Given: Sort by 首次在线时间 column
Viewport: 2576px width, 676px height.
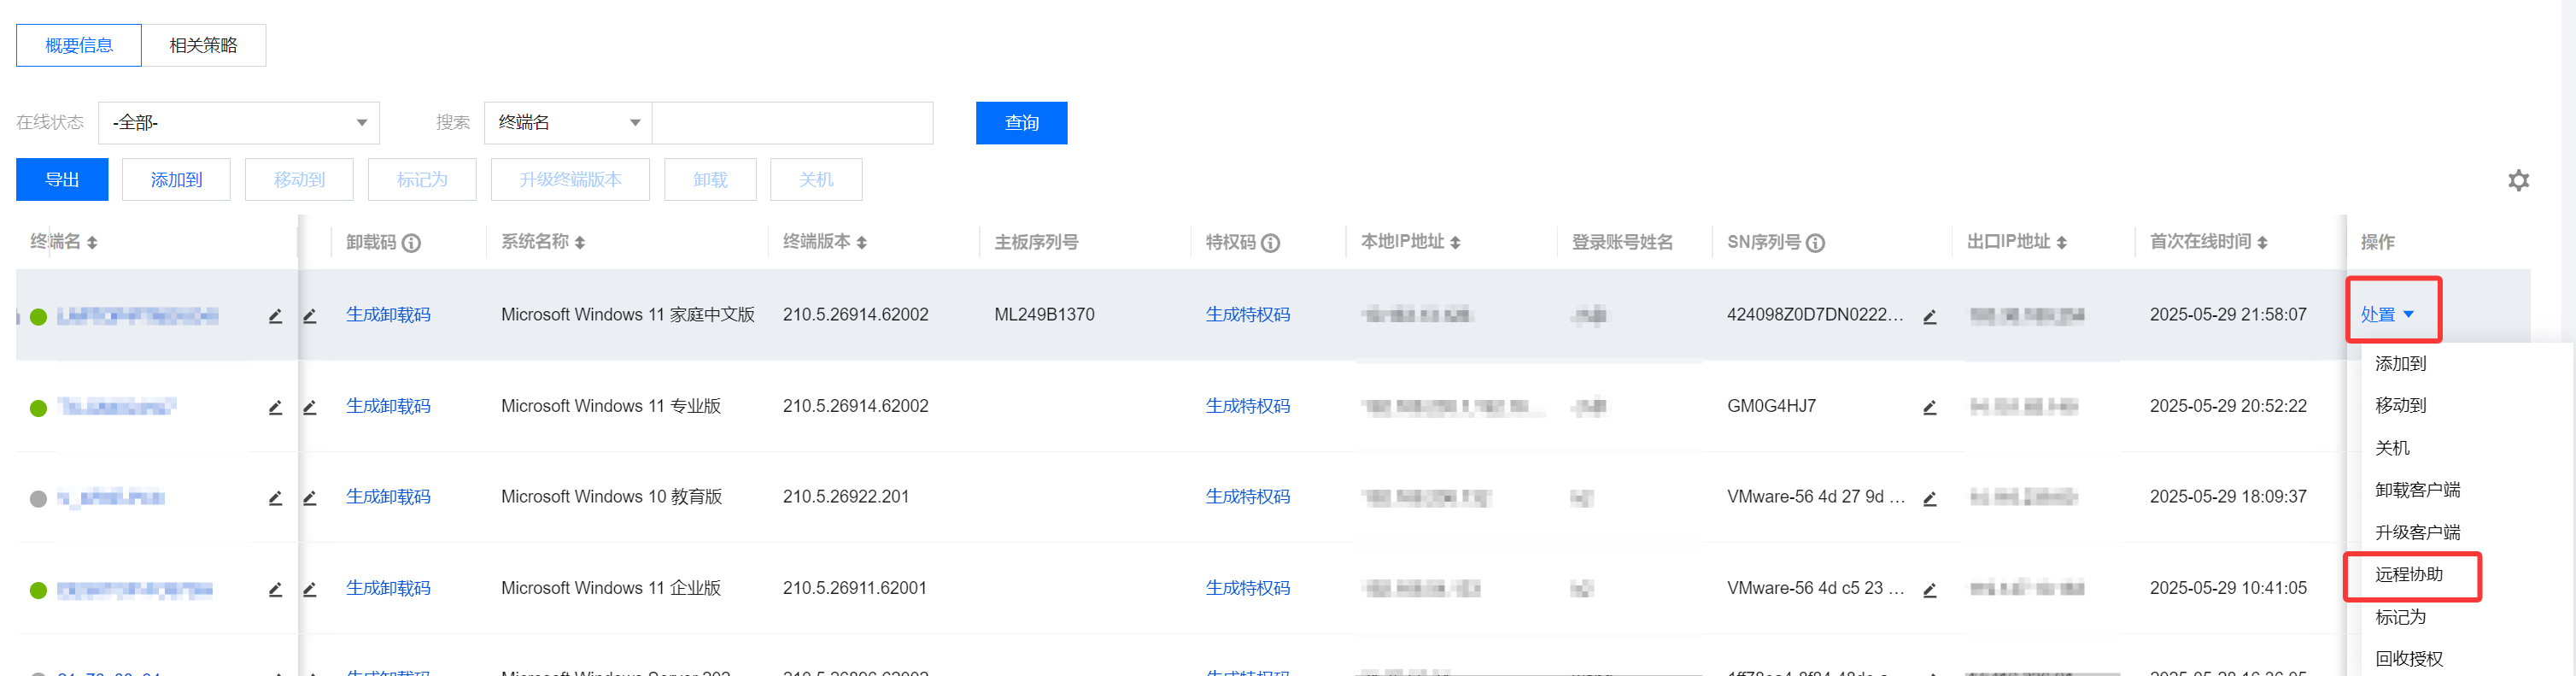Looking at the screenshot, I should (x=2262, y=243).
